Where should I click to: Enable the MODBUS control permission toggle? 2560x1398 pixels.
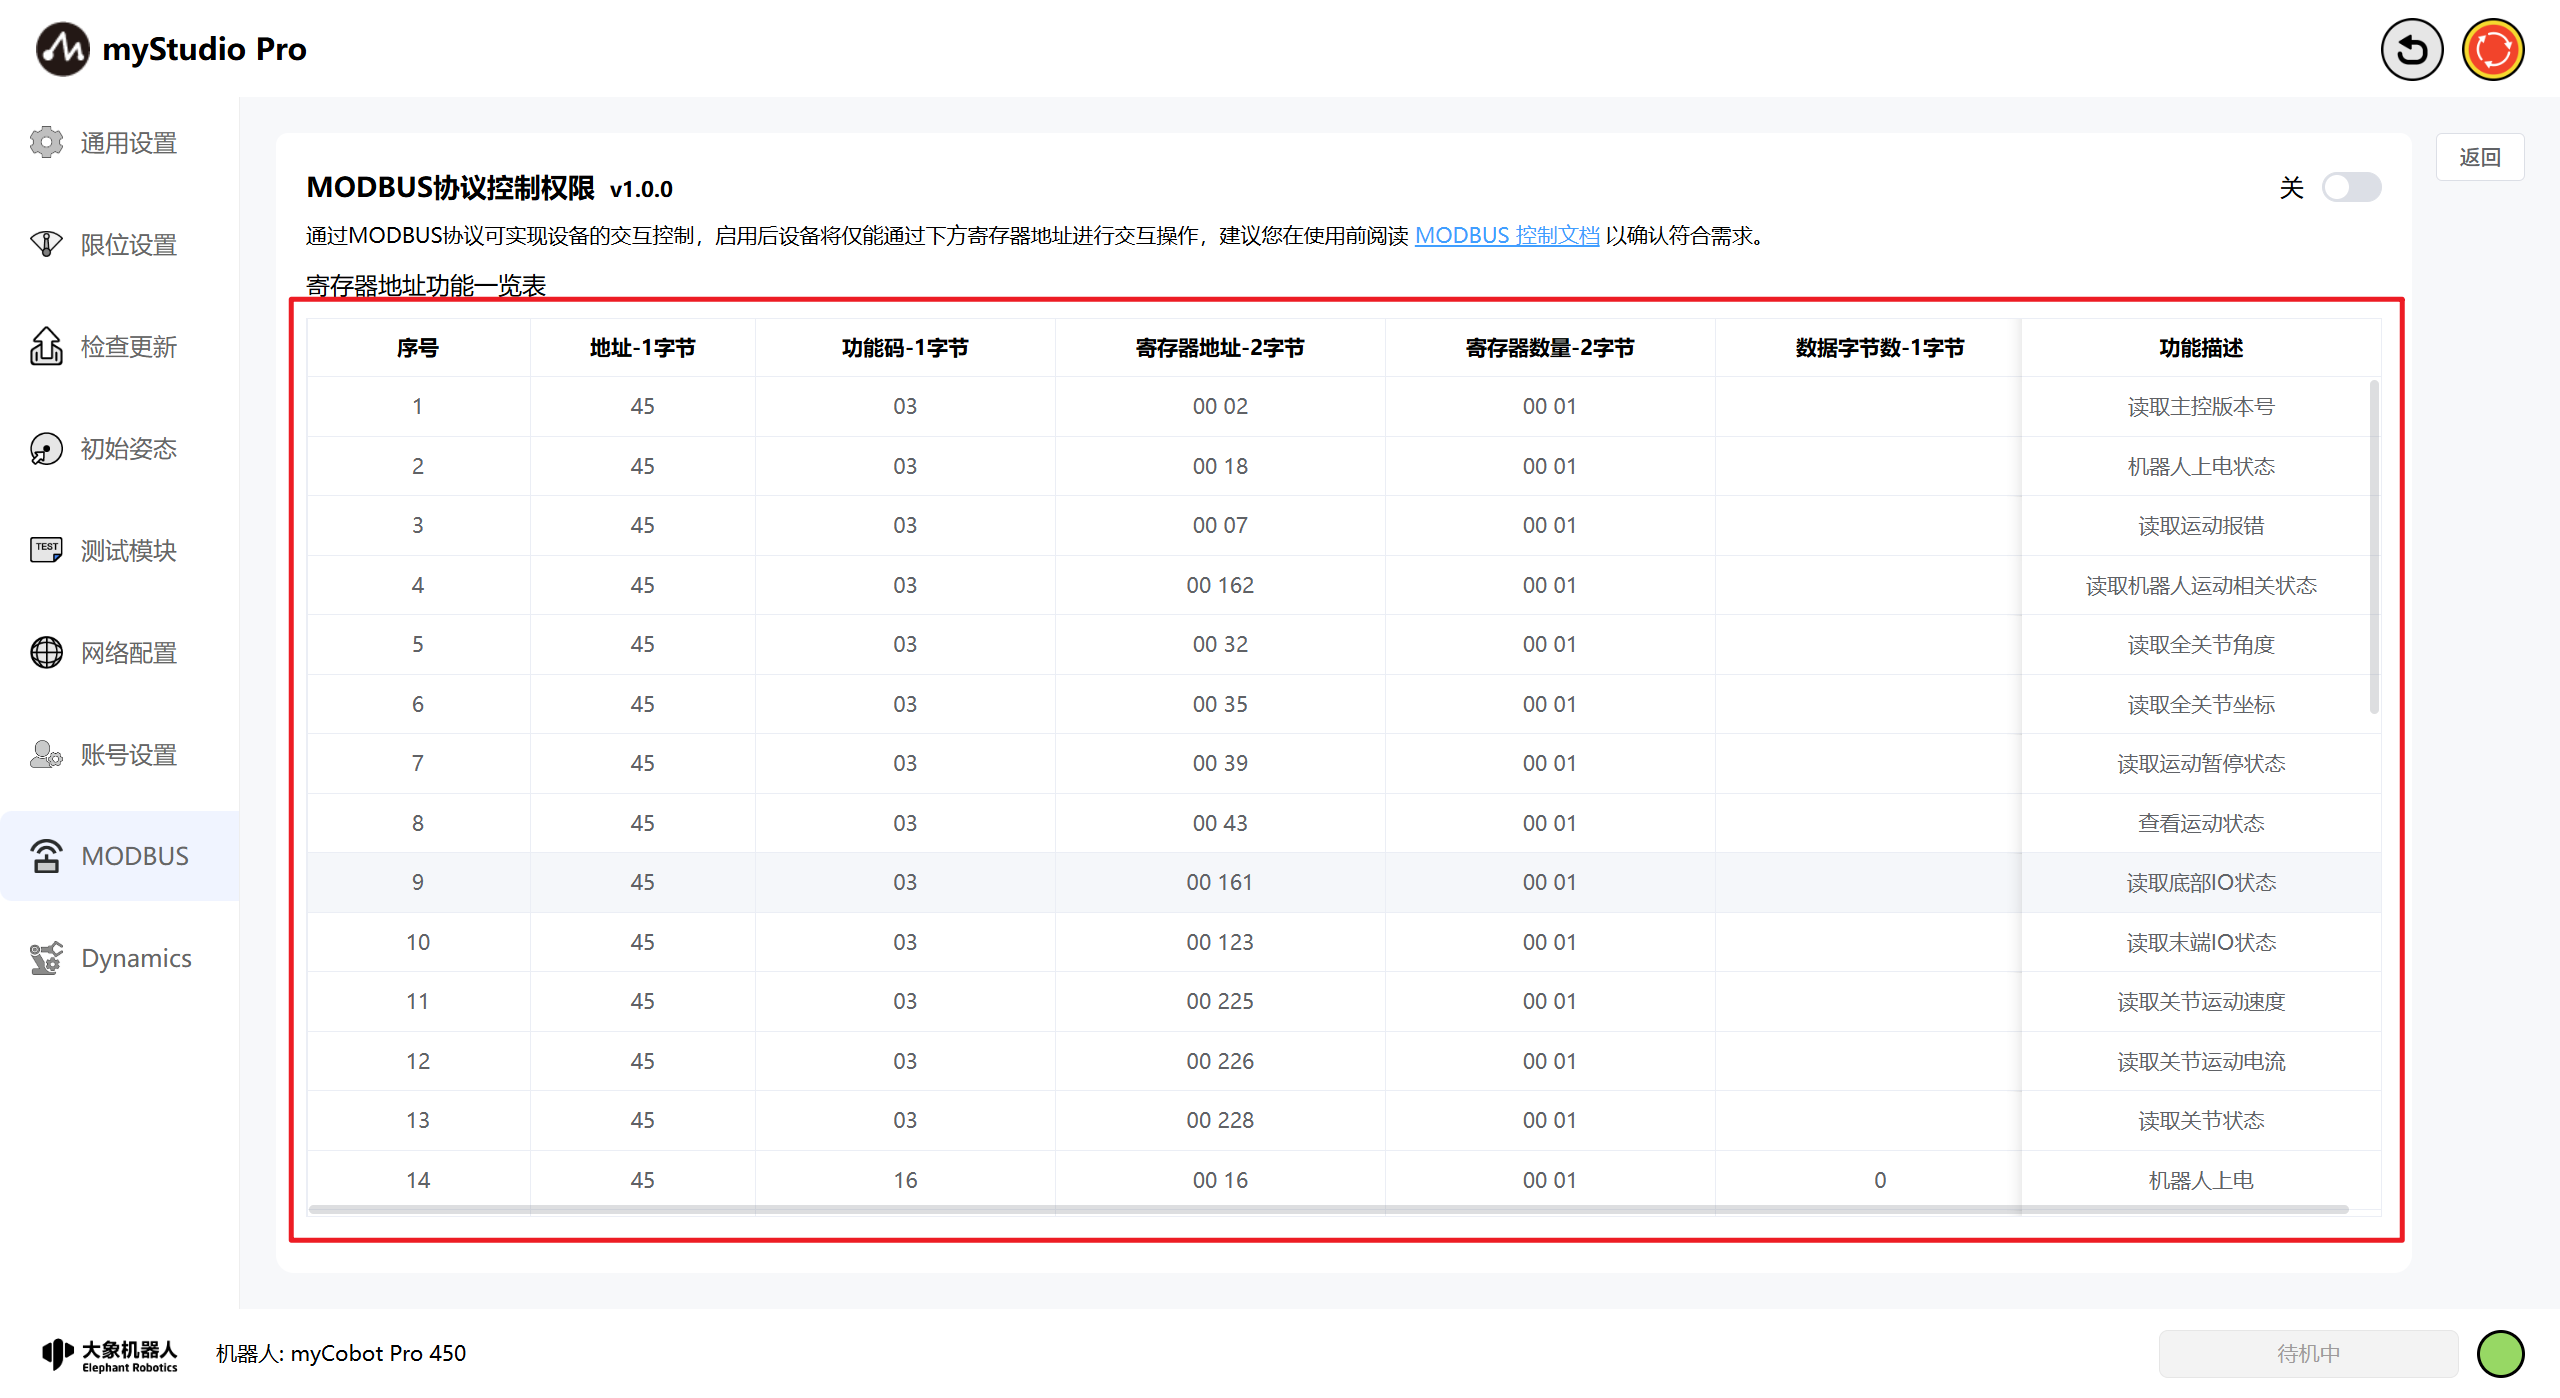(2350, 187)
